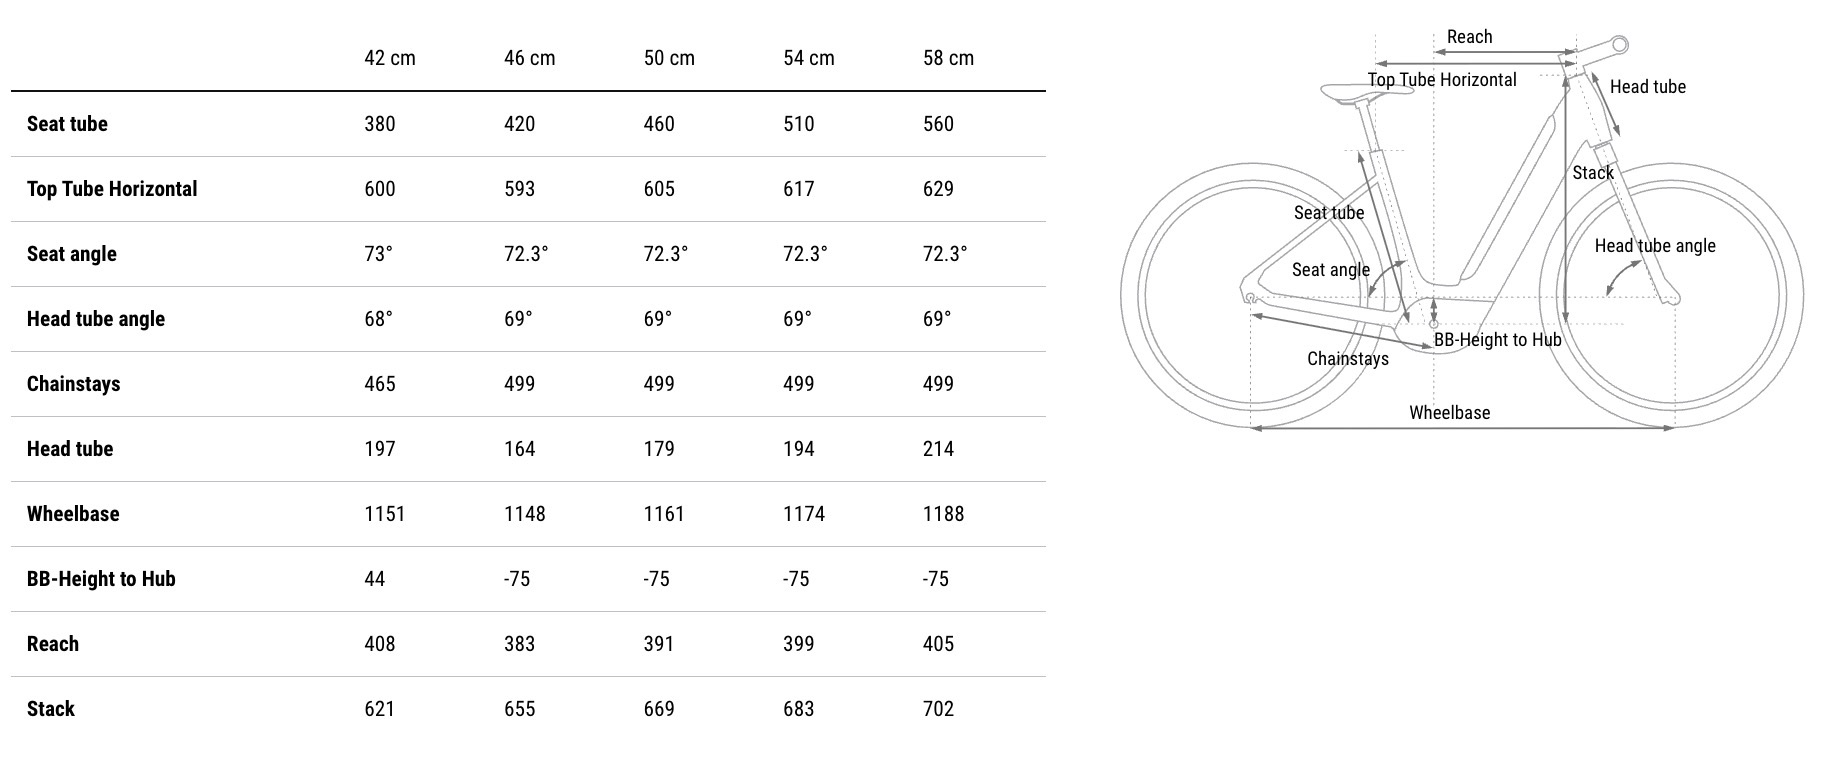Viewport: 1828px width, 758px height.
Task: Click the Stack row label in table
Action: 51,709
